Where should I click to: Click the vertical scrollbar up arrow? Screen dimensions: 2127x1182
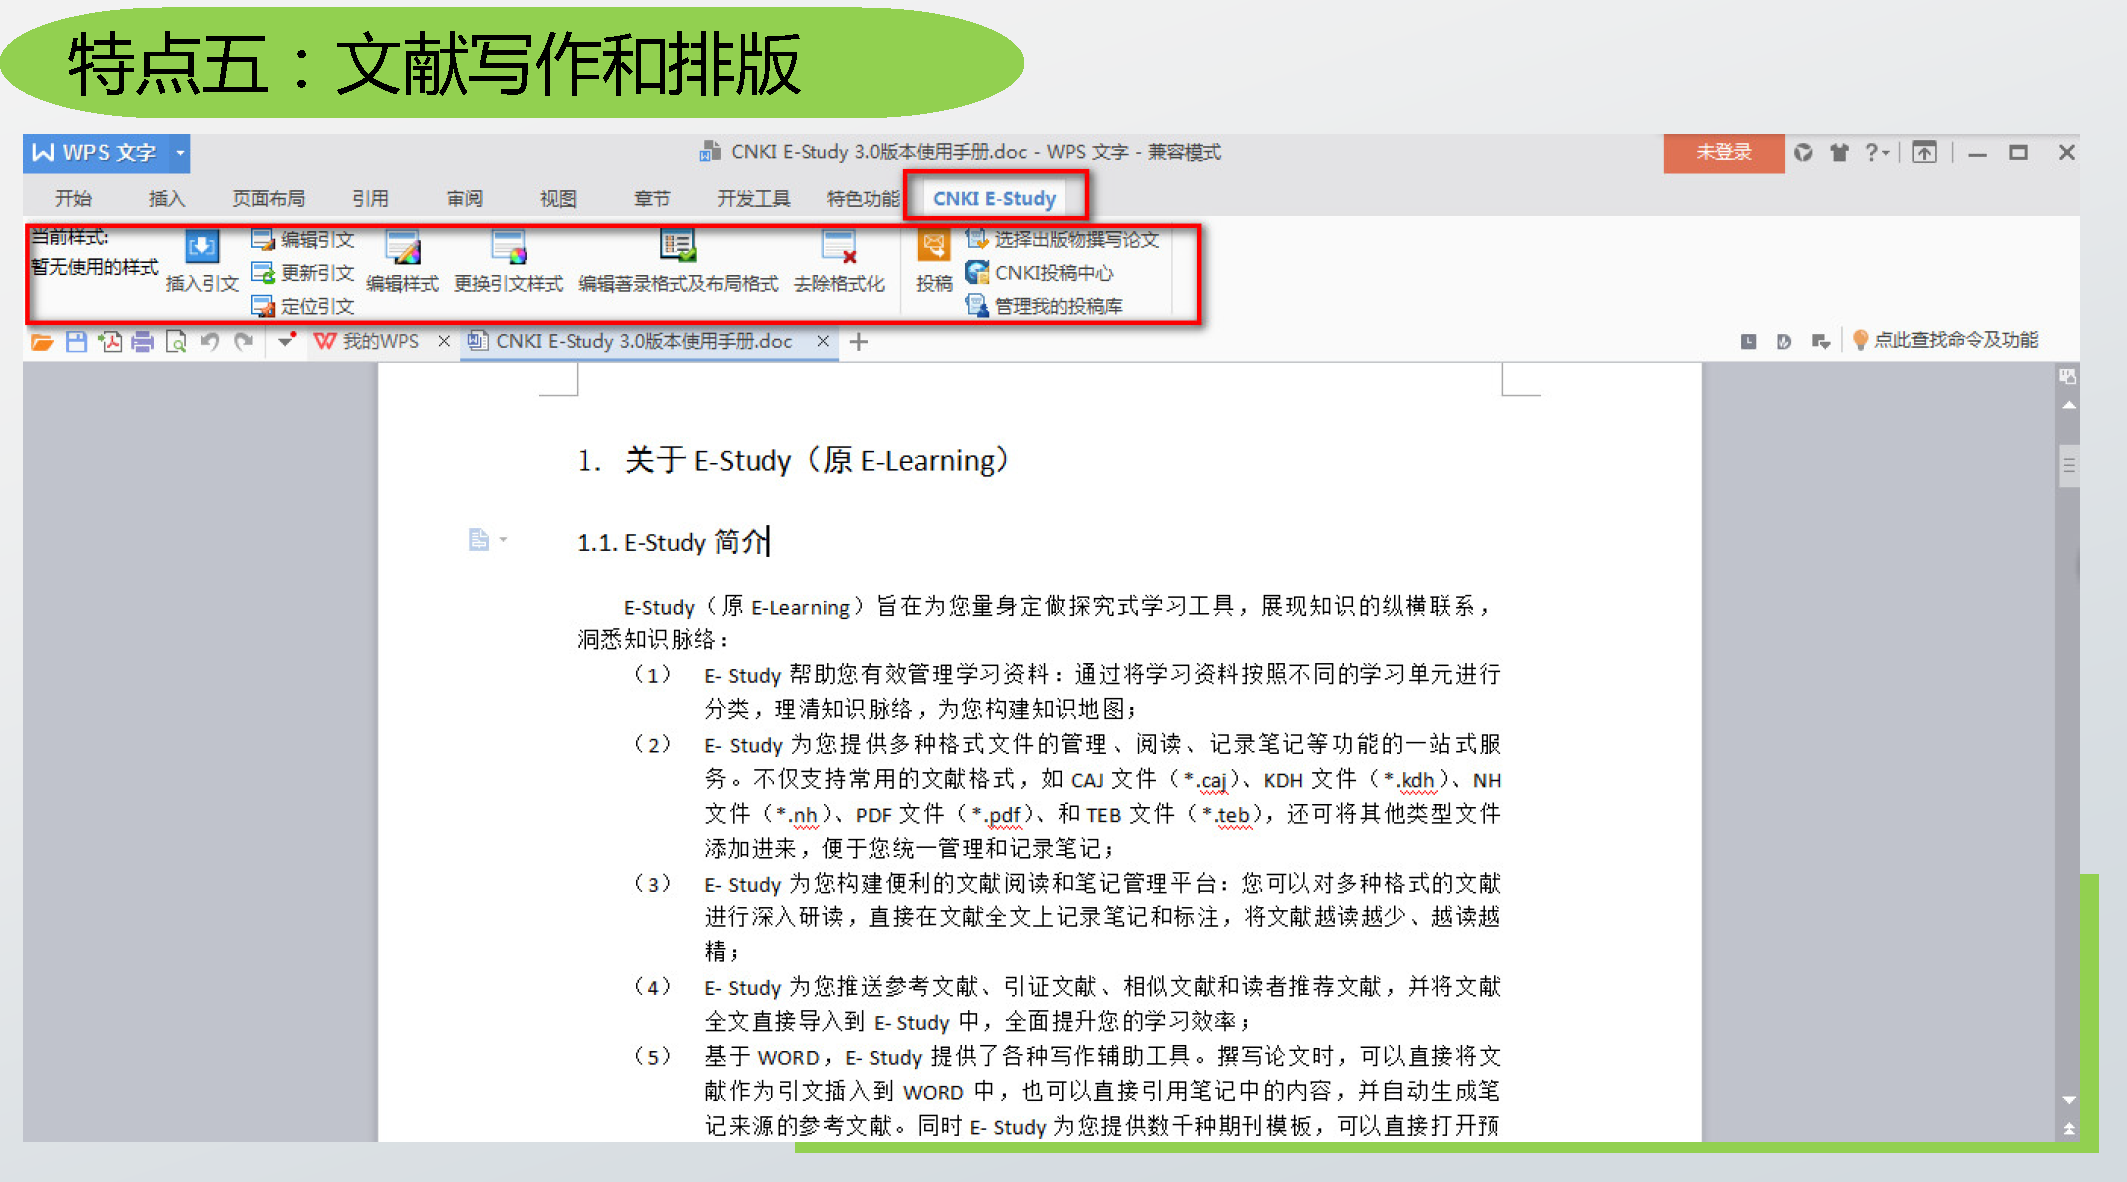[x=2068, y=406]
